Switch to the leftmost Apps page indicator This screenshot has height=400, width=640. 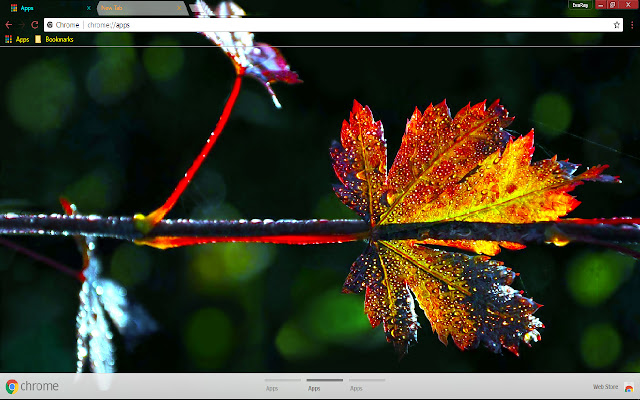pyautogui.click(x=282, y=385)
